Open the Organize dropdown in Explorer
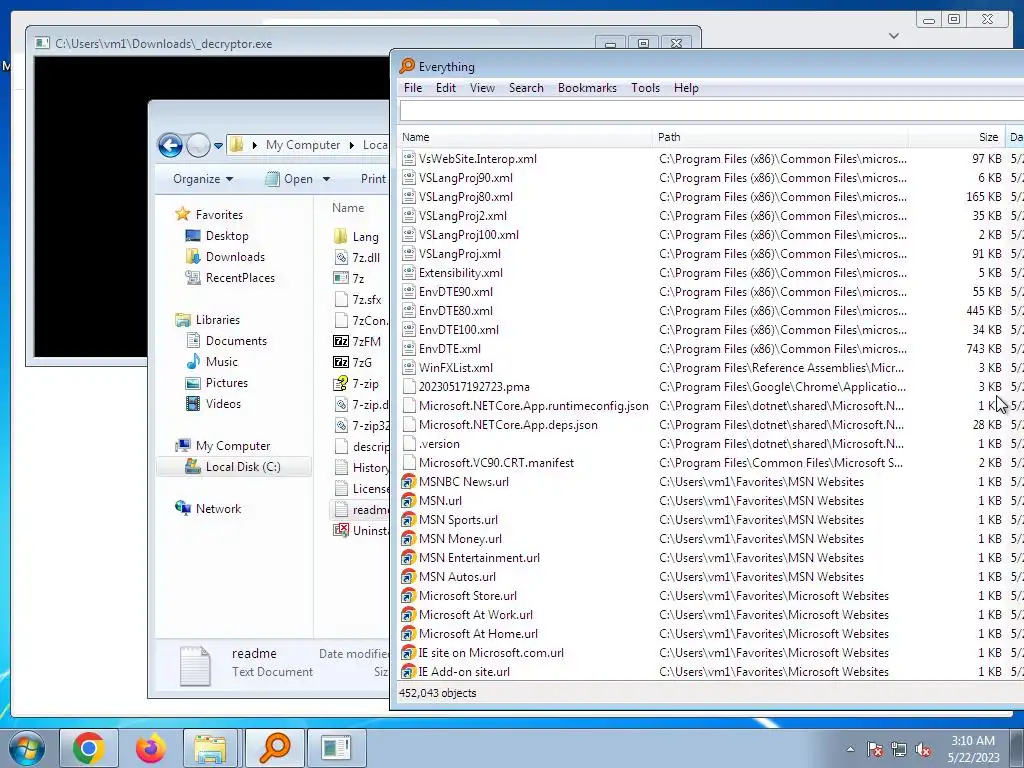 203,179
